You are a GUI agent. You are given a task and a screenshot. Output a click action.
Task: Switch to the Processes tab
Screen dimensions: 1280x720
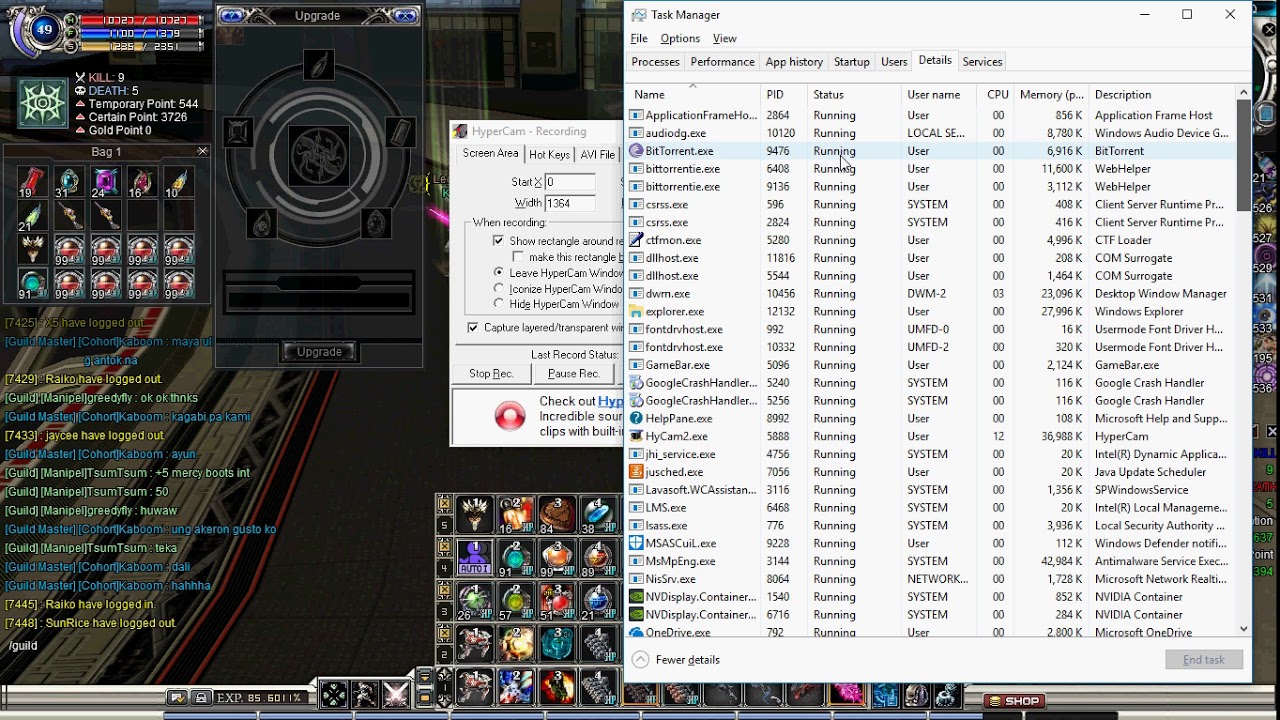coord(656,62)
